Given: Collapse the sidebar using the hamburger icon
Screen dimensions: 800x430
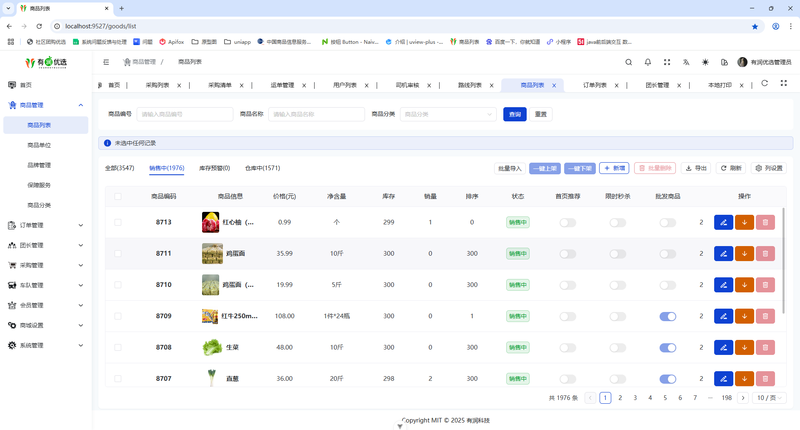Looking at the screenshot, I should coord(107,62).
